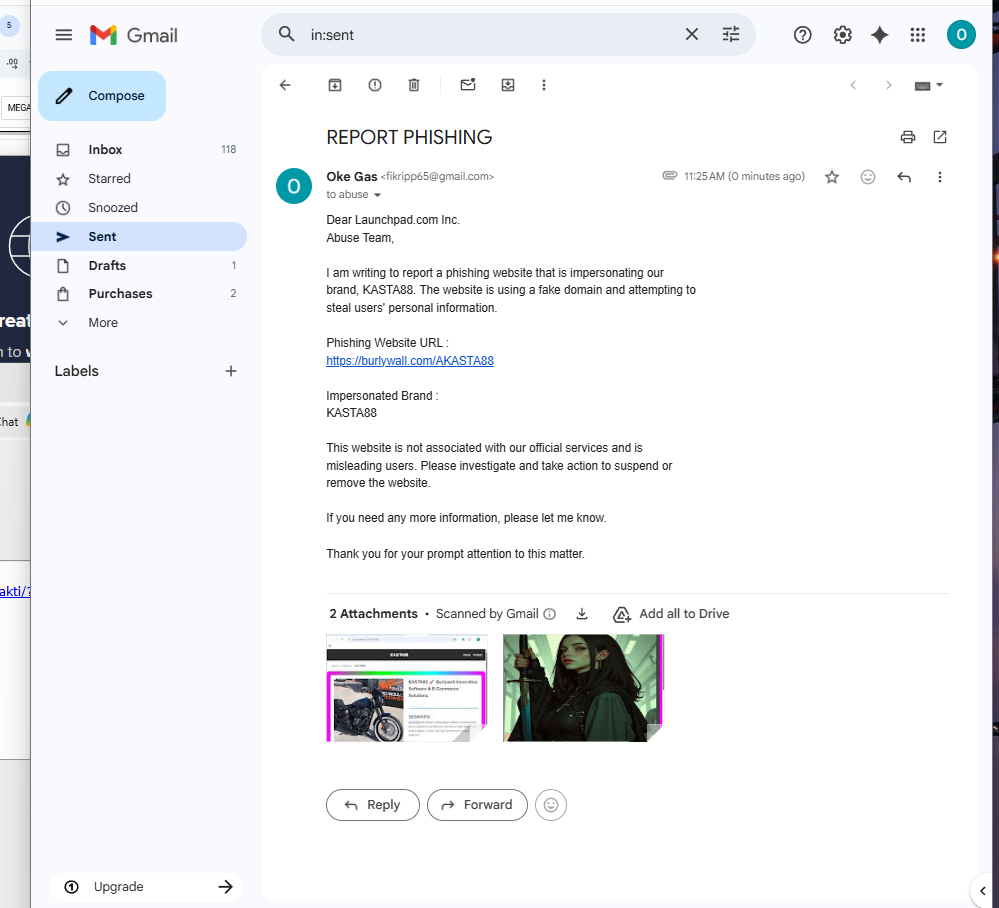
Task: Show search options filter icon
Action: (x=731, y=34)
